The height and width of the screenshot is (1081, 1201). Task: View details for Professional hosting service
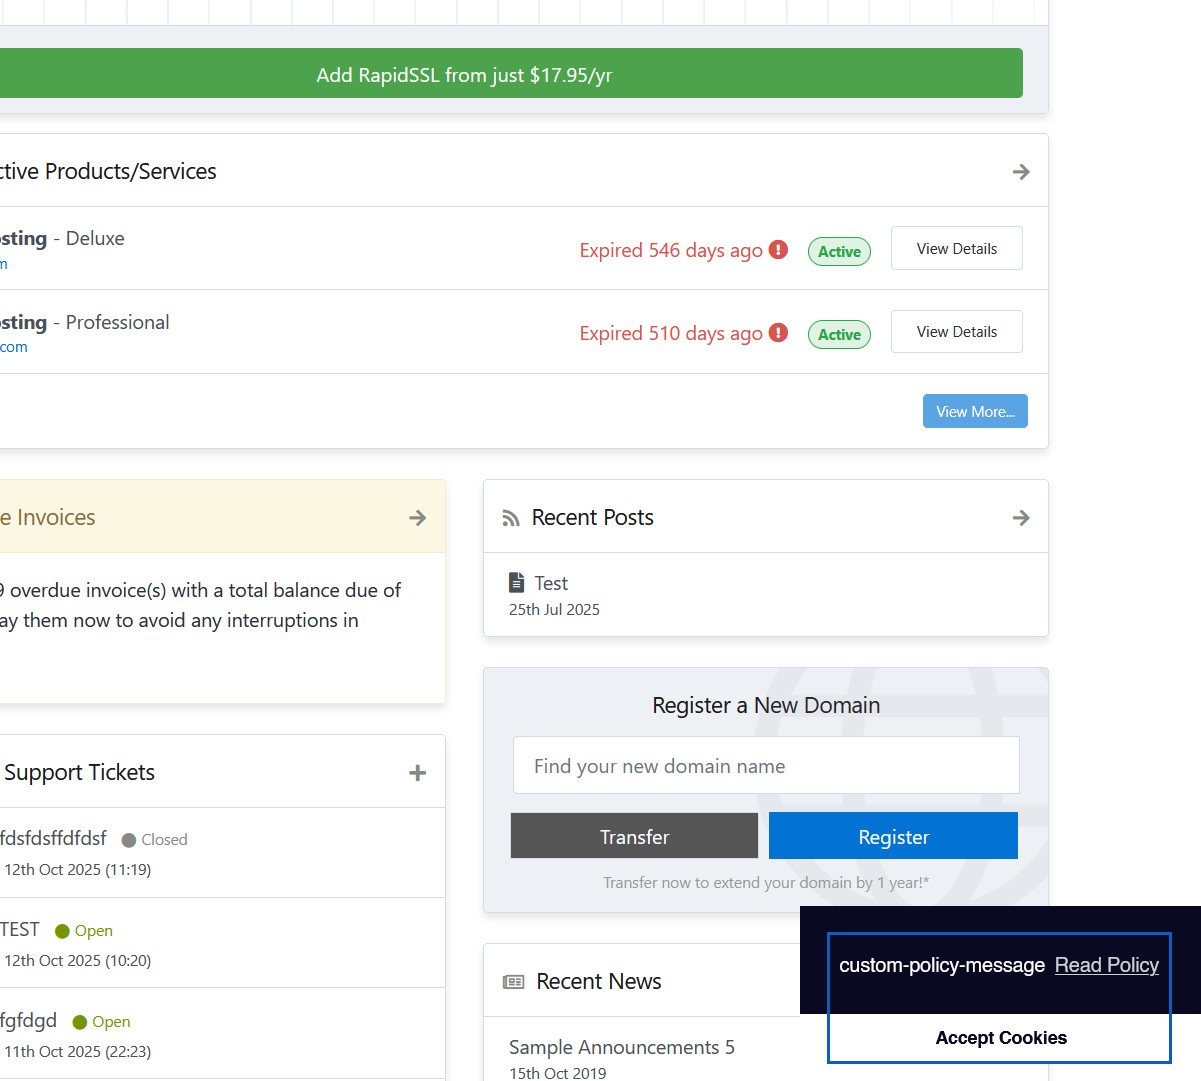[956, 332]
